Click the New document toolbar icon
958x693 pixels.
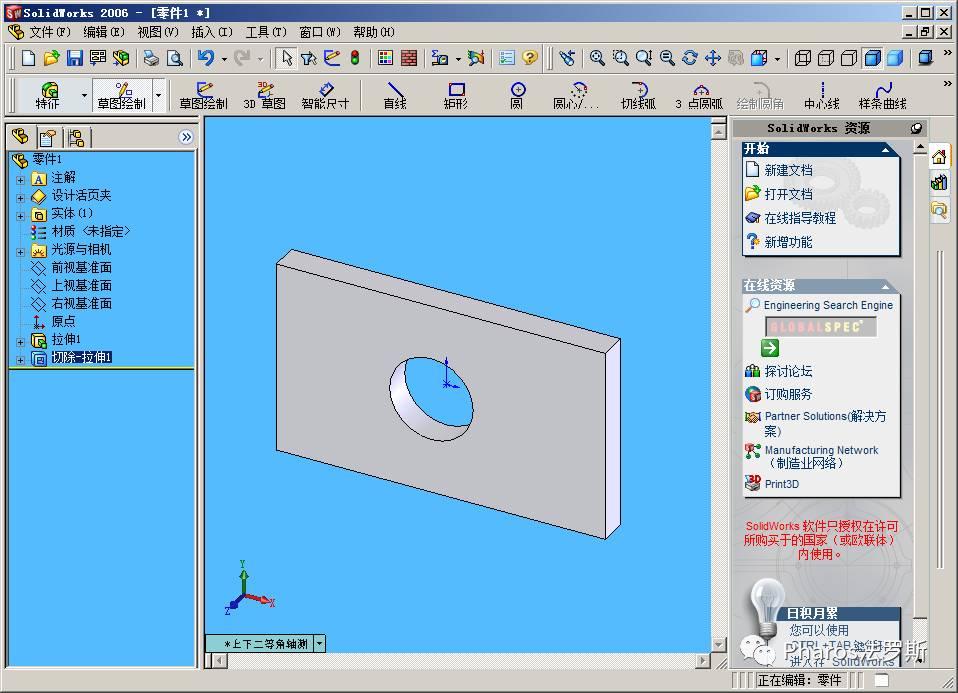[x=28, y=58]
